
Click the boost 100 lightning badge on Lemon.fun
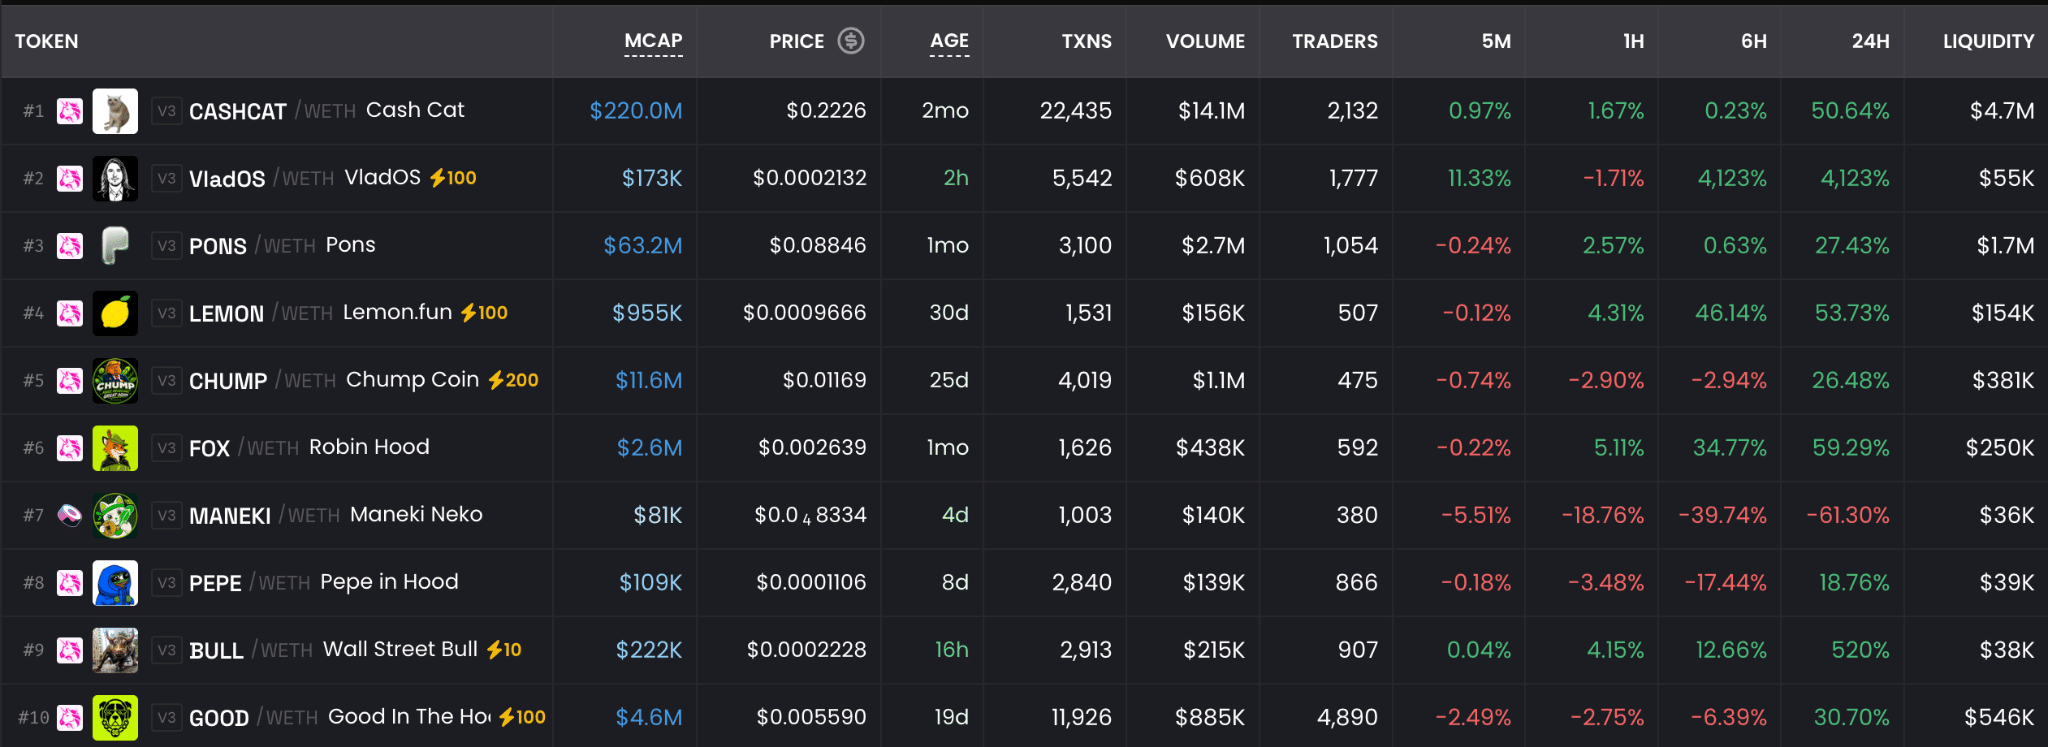click(x=484, y=313)
